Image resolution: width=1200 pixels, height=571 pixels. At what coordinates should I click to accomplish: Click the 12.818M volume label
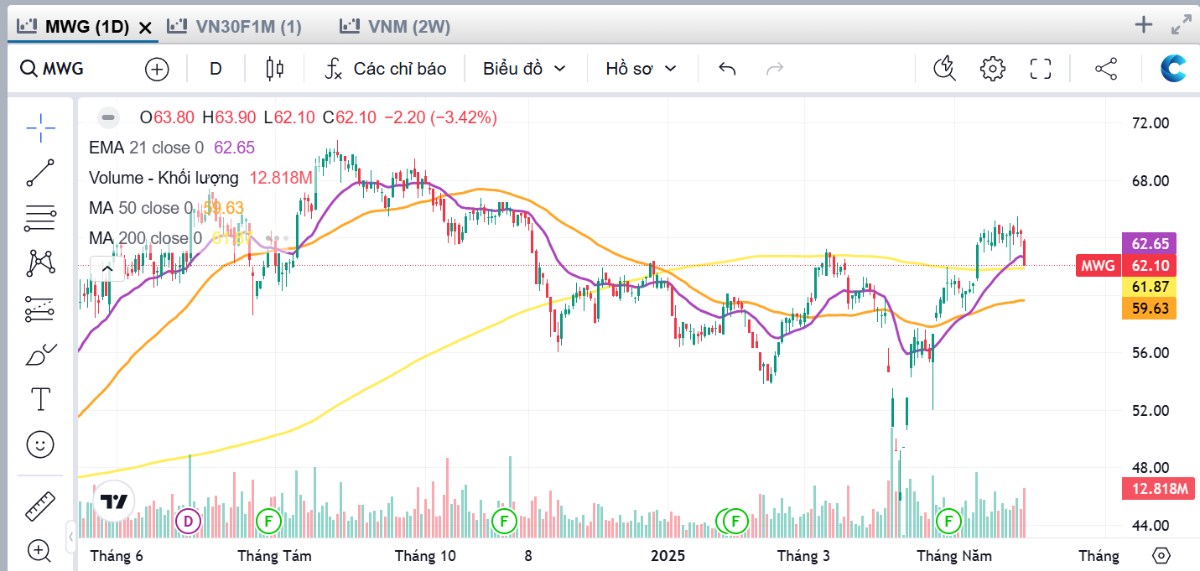[1160, 488]
